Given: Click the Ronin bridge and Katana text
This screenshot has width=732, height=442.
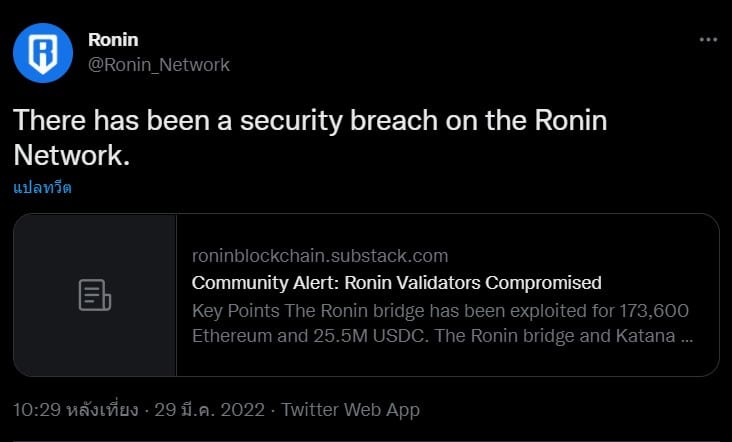Looking at the screenshot, I should (x=555, y=336).
